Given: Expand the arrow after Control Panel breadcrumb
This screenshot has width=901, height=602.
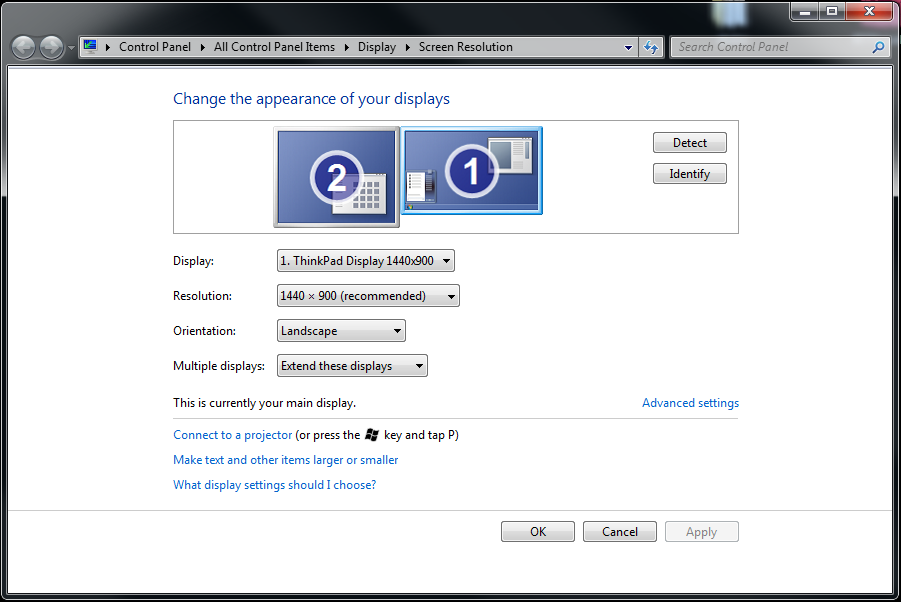Looking at the screenshot, I should point(202,47).
